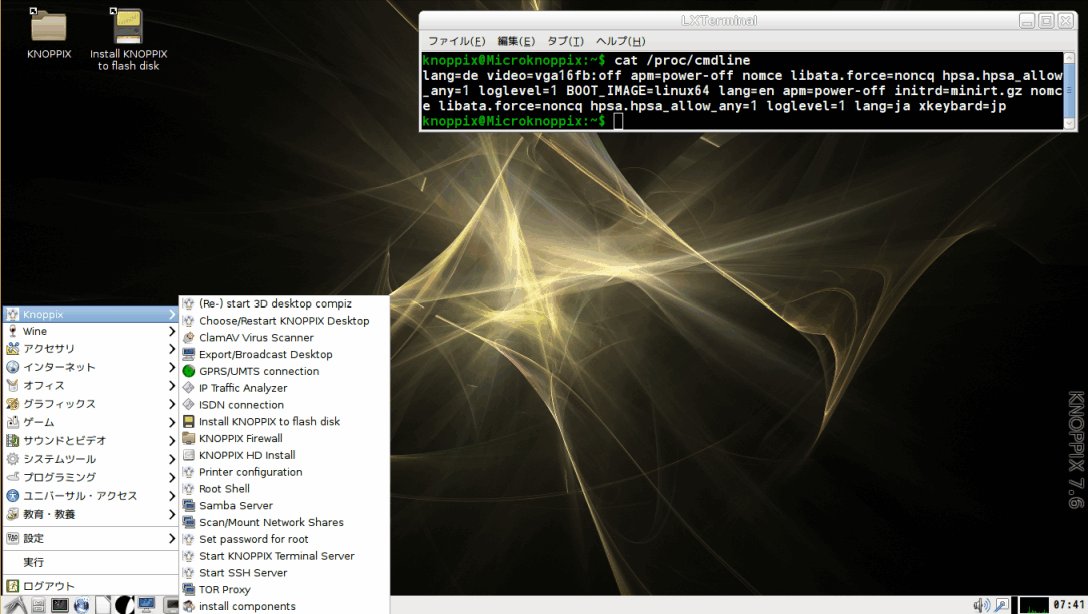This screenshot has height=614, width=1088.
Task: Click the CPU usage monitor graph
Action: point(1033,605)
